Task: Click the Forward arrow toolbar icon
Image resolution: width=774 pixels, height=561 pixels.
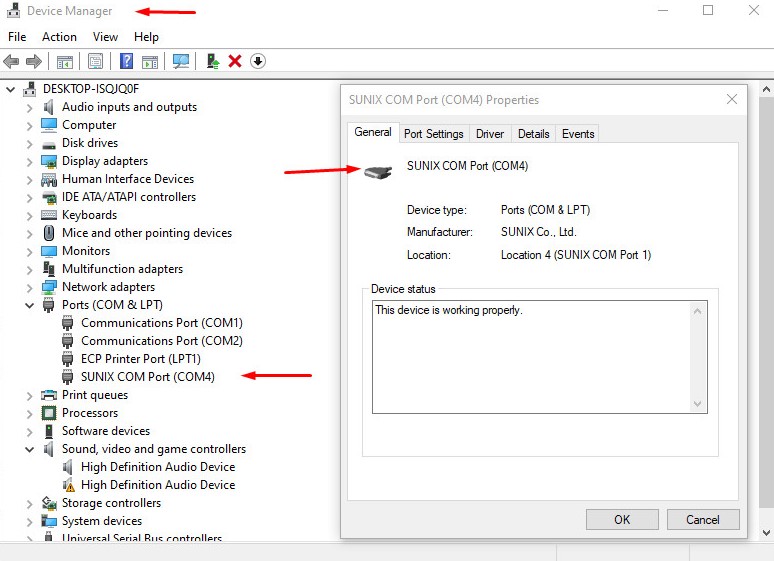Action: (x=34, y=61)
